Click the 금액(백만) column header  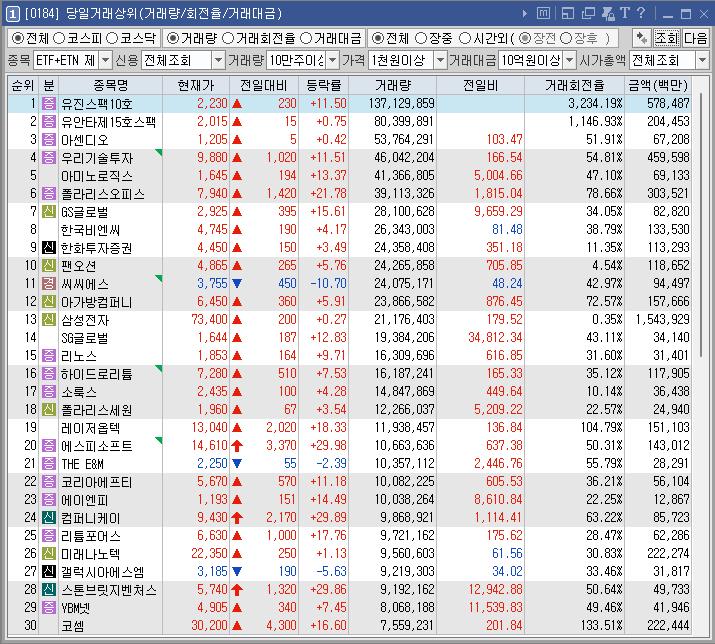658,85
